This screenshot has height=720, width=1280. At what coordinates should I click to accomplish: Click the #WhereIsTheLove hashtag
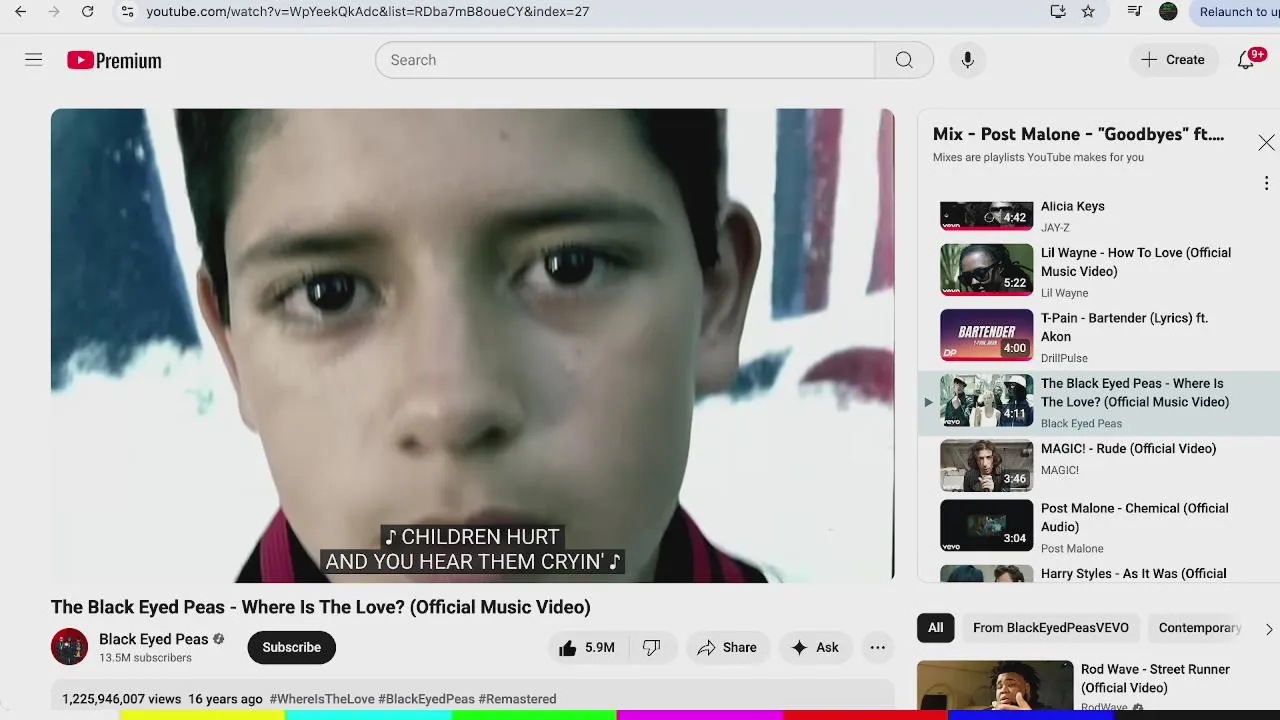[322, 699]
